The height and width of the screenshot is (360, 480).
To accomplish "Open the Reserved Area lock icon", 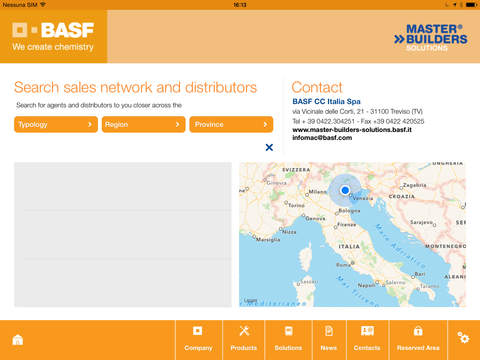I will pos(418,331).
